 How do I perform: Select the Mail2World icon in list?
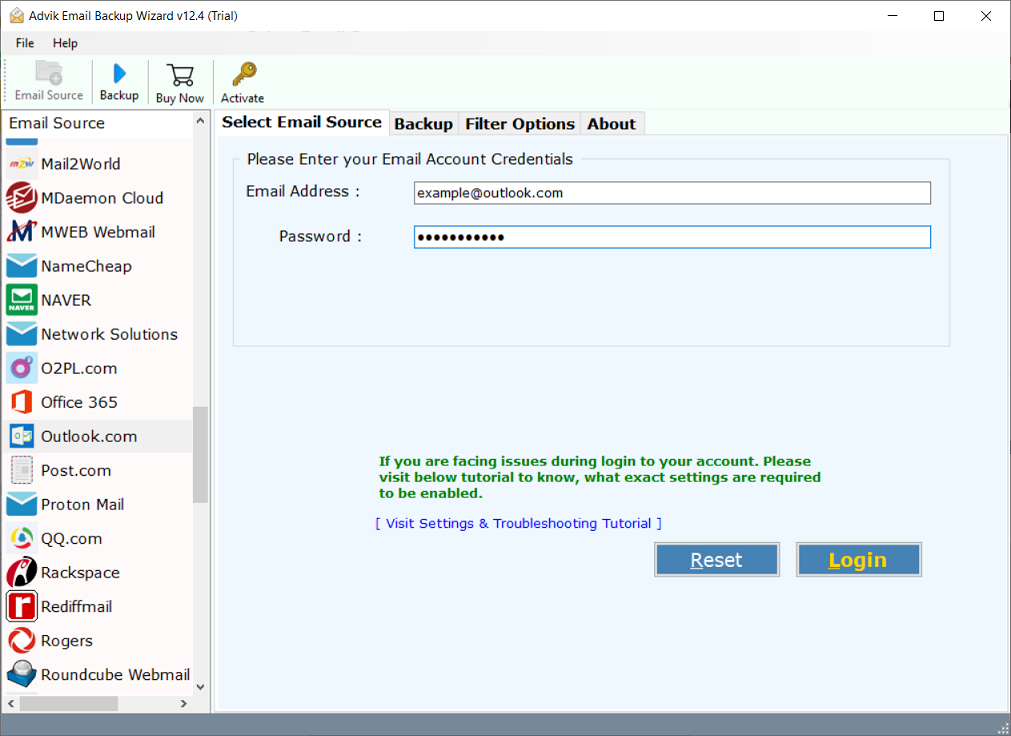coord(22,164)
